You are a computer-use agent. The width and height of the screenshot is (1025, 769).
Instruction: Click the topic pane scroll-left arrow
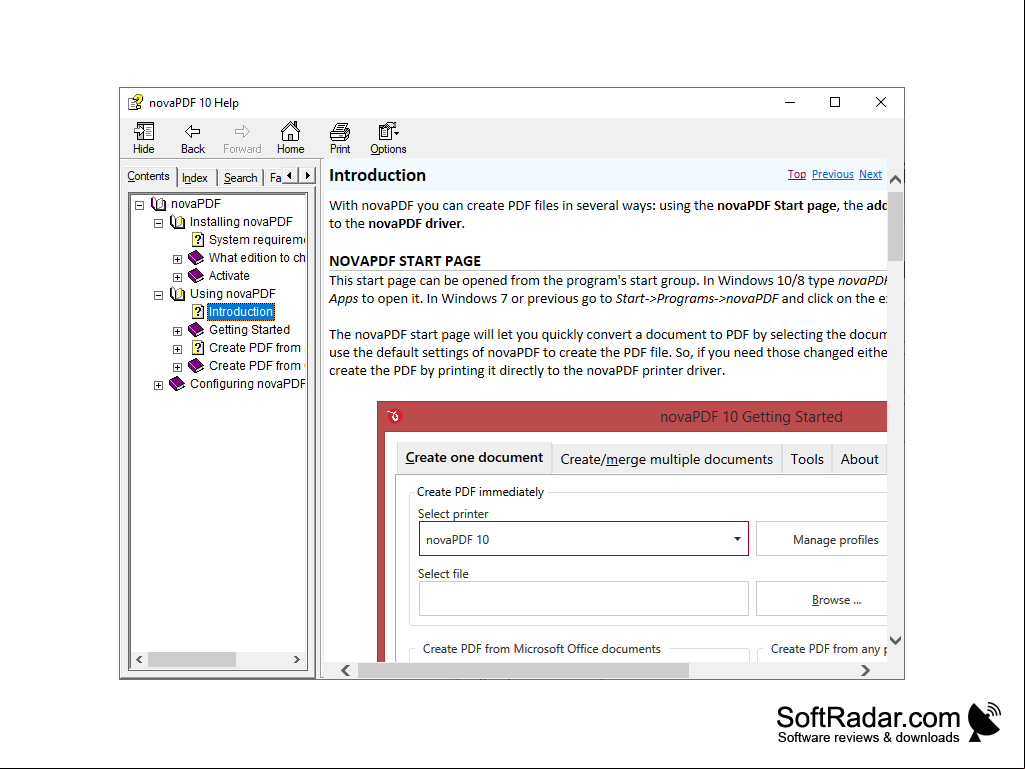pos(346,670)
